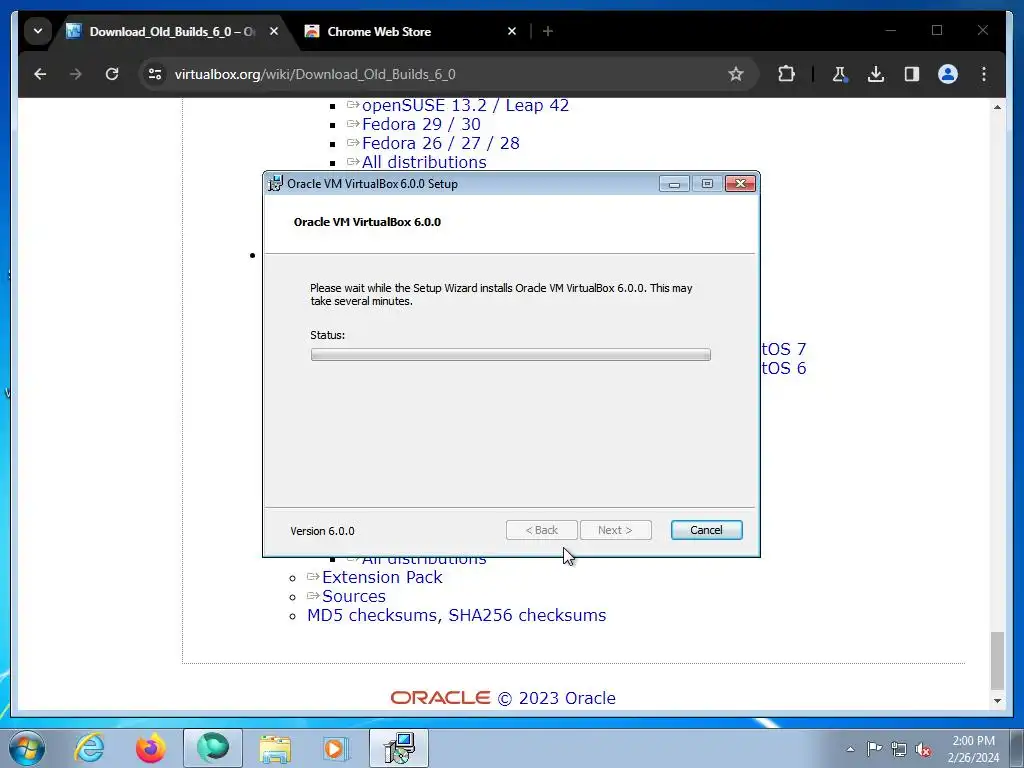This screenshot has height=768, width=1024.
Task: Reload the VirtualBox download page
Action: click(112, 74)
